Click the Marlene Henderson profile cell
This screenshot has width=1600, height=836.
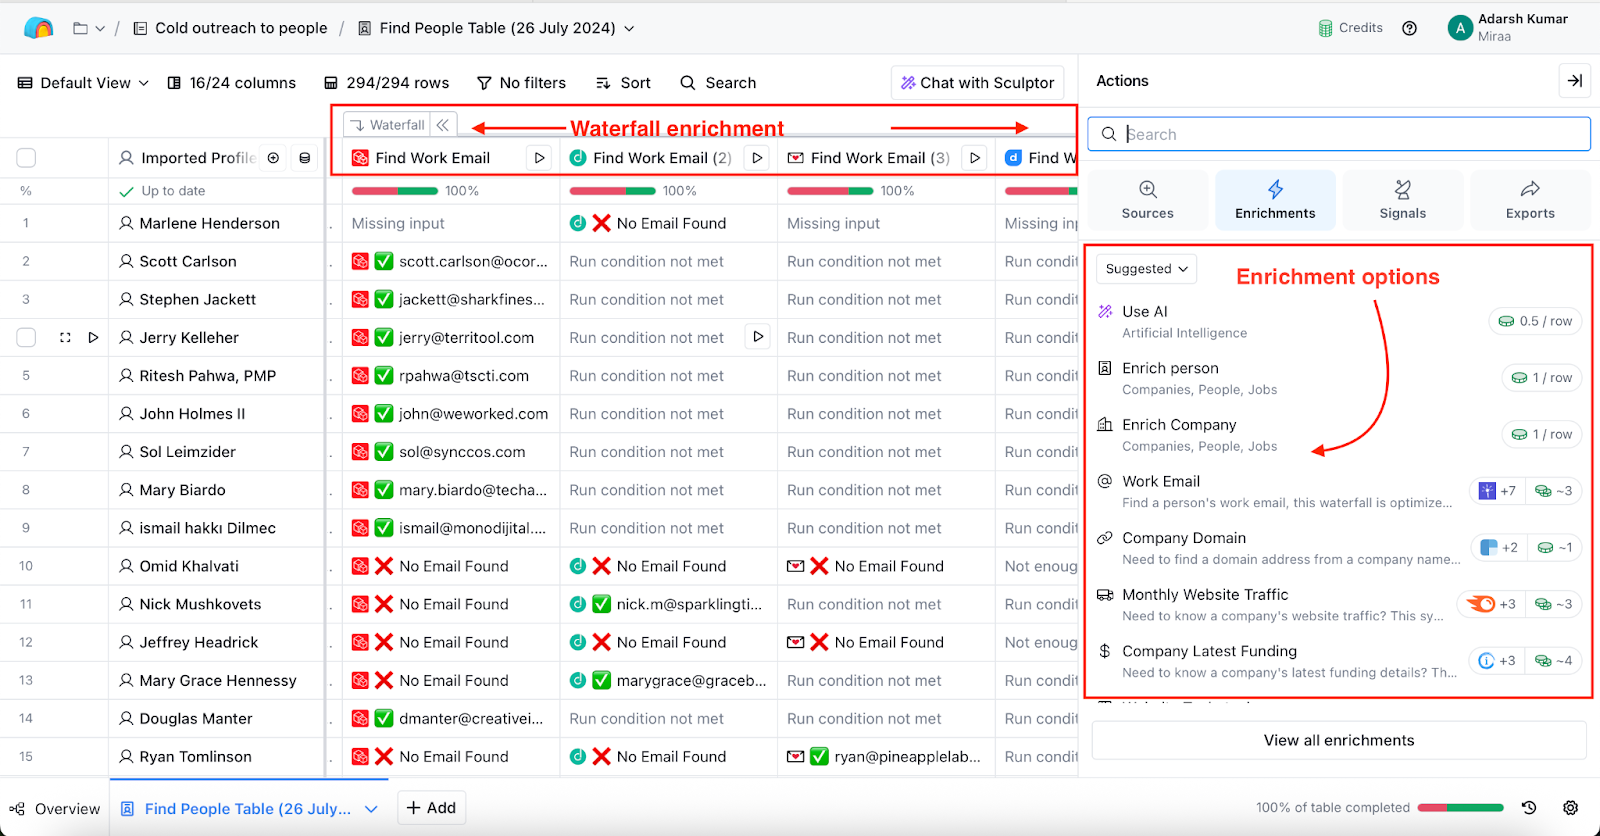[x=217, y=223]
